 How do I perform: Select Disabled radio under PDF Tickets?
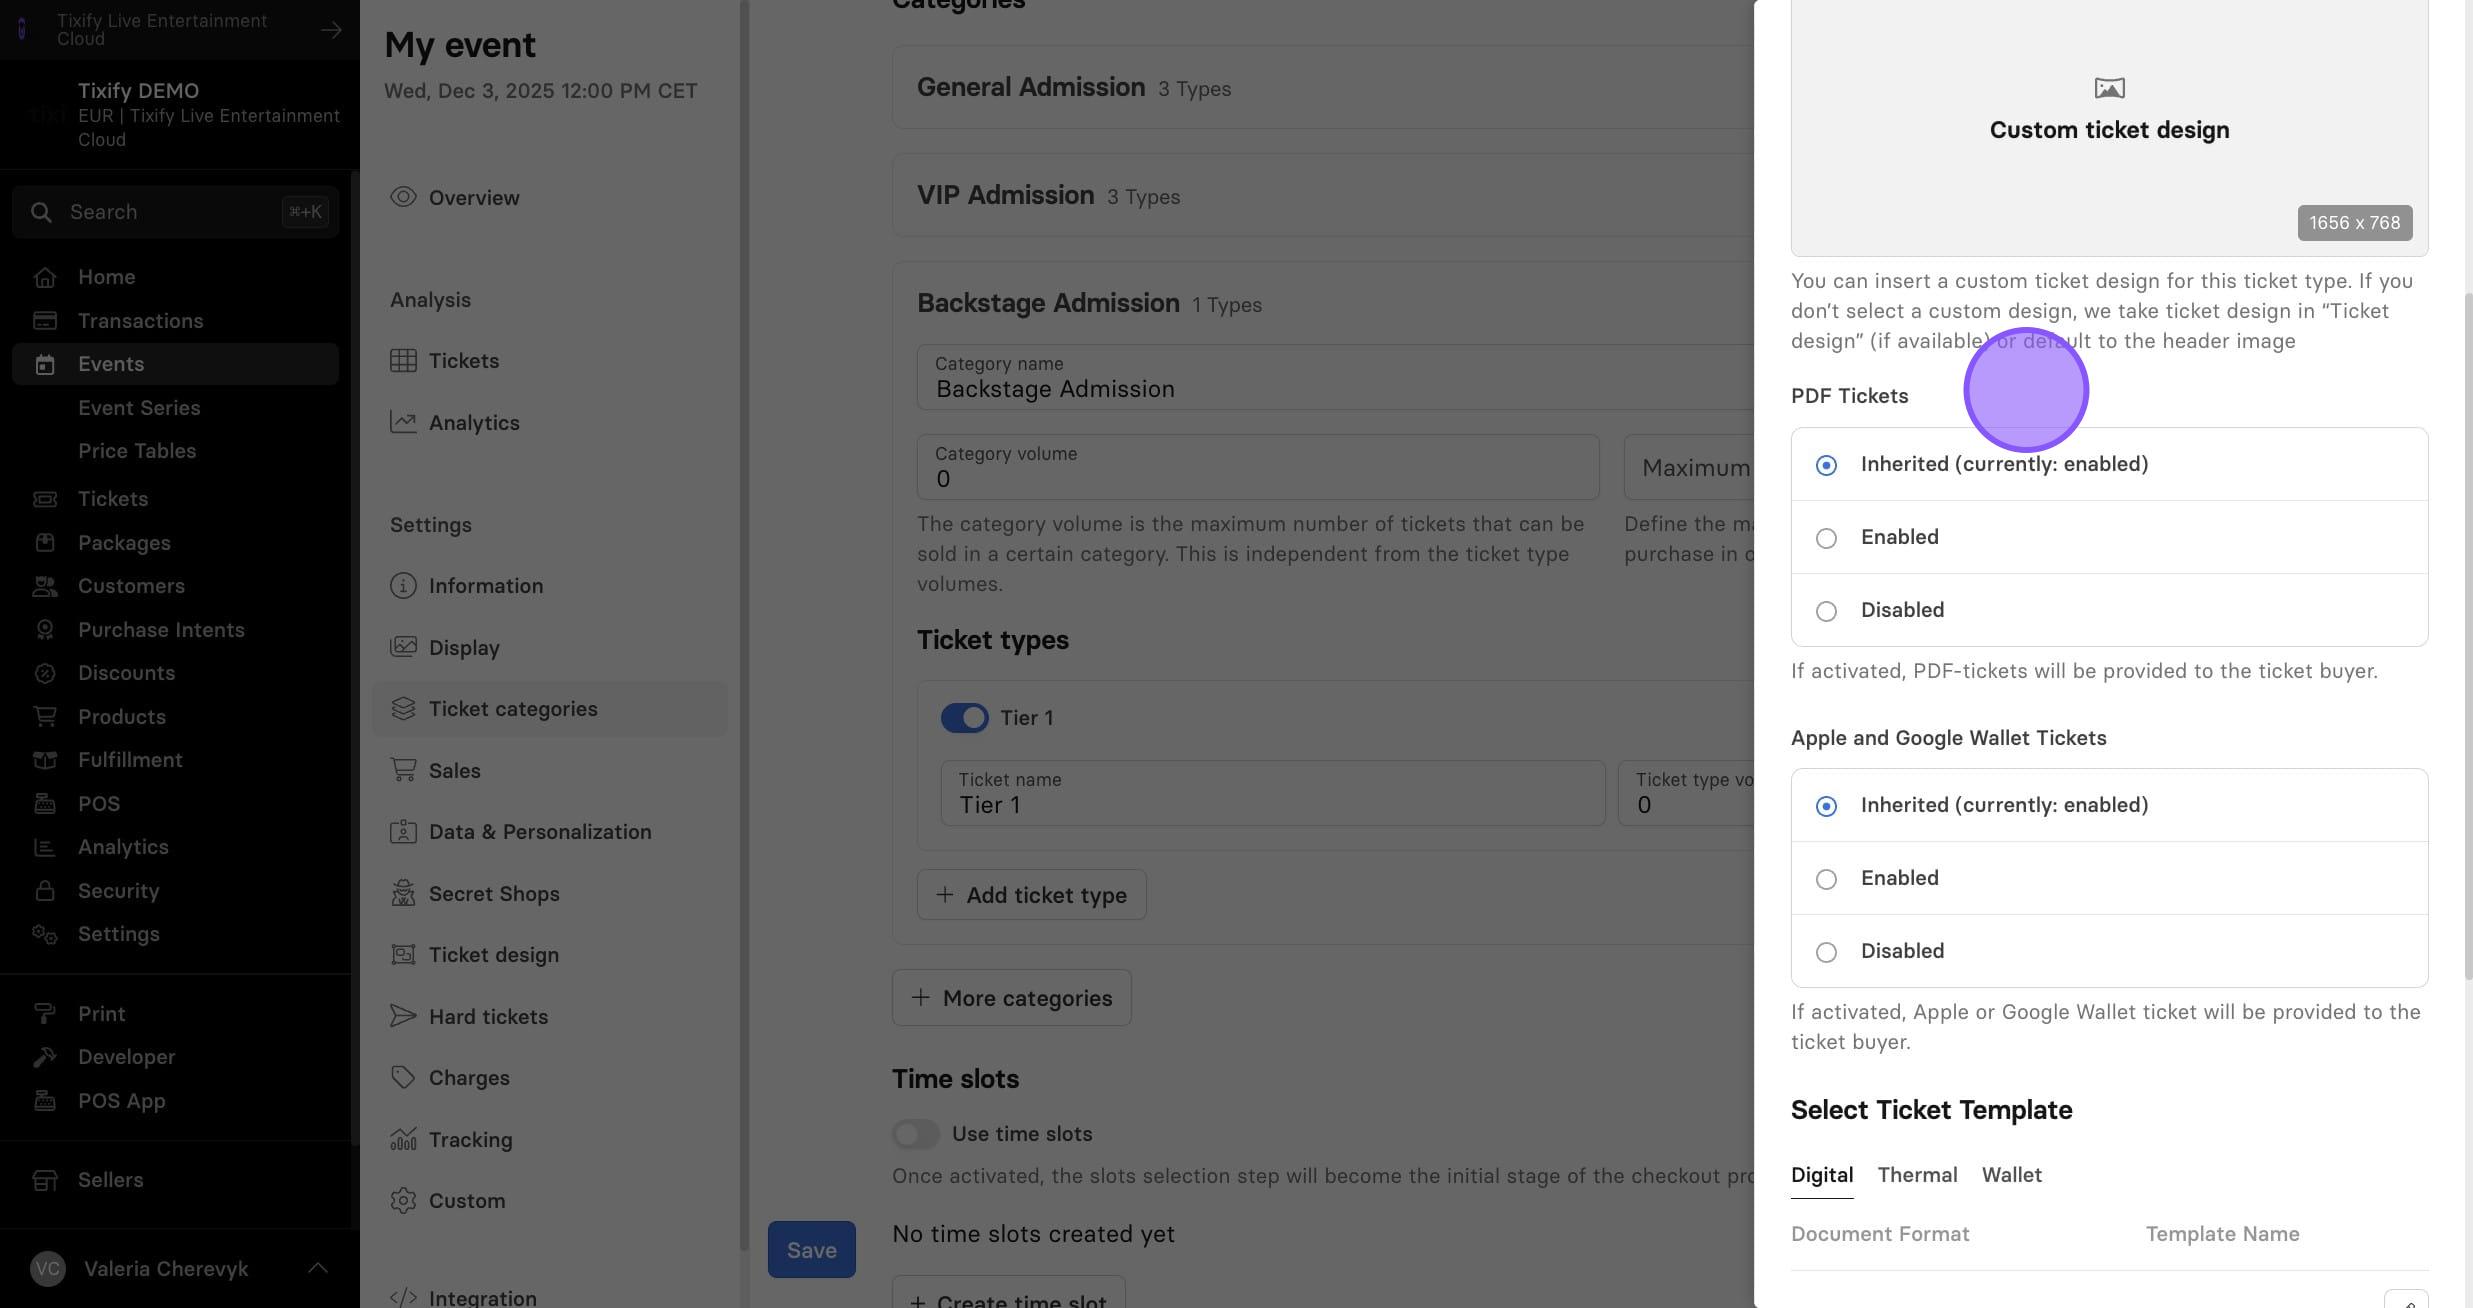coord(1826,611)
